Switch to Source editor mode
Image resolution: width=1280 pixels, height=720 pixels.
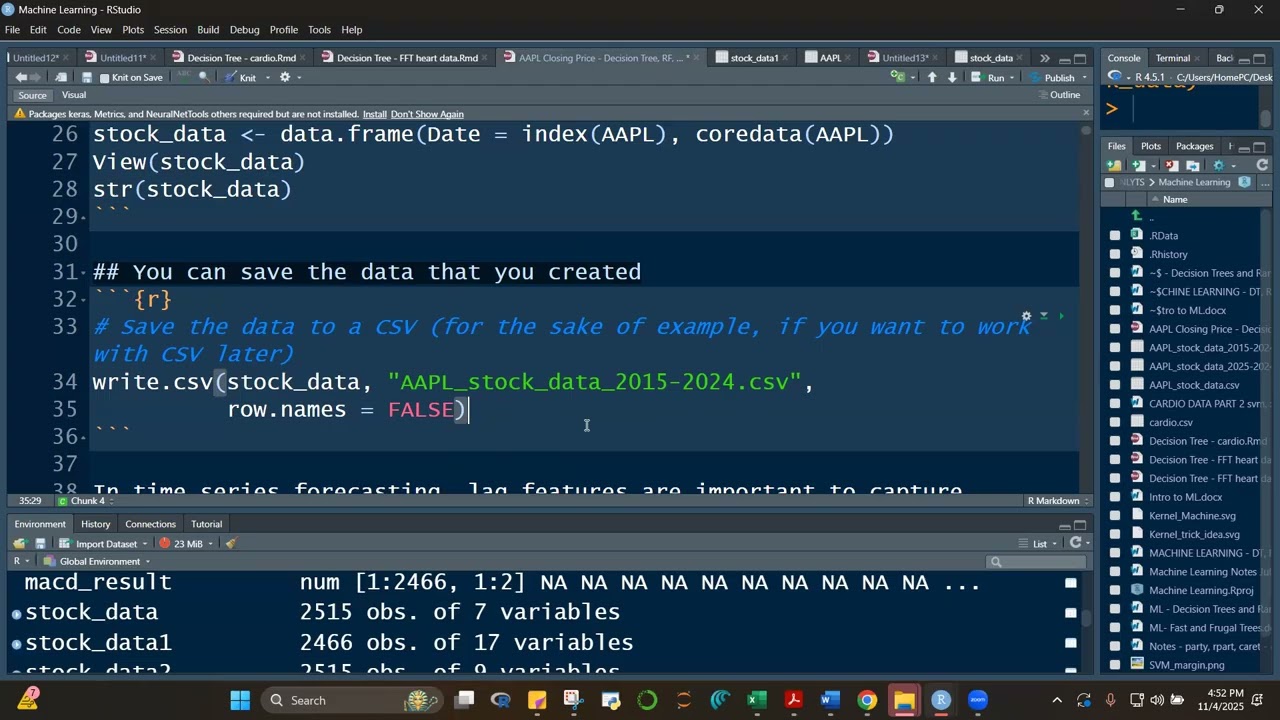32,95
